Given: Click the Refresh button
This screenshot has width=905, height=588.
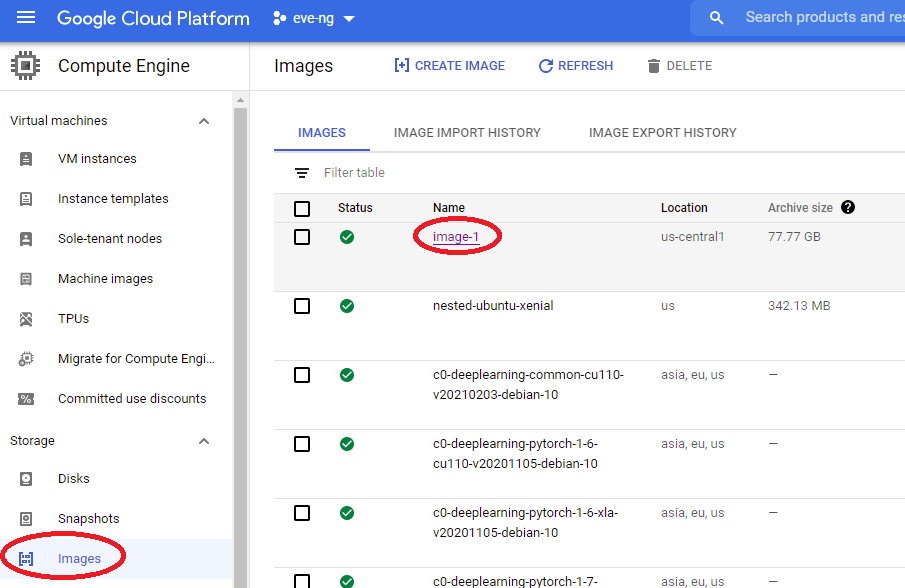Looking at the screenshot, I should [575, 66].
